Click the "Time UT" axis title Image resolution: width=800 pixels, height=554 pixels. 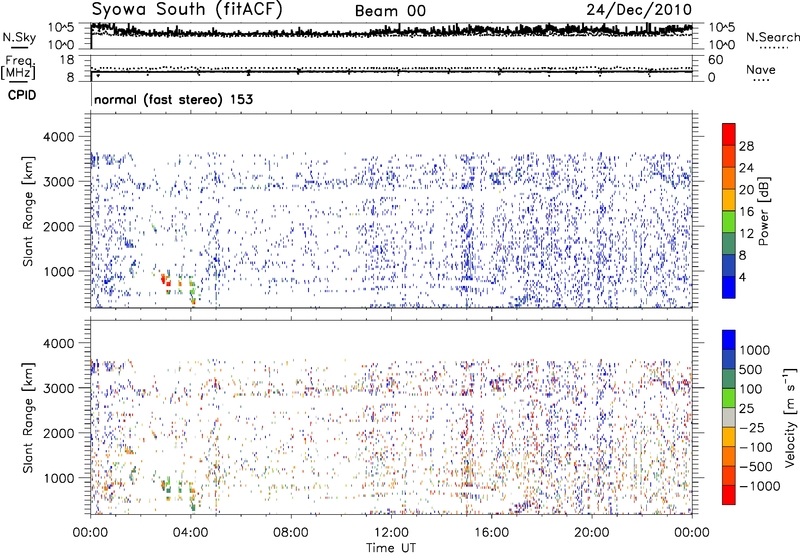pyautogui.click(x=391, y=548)
